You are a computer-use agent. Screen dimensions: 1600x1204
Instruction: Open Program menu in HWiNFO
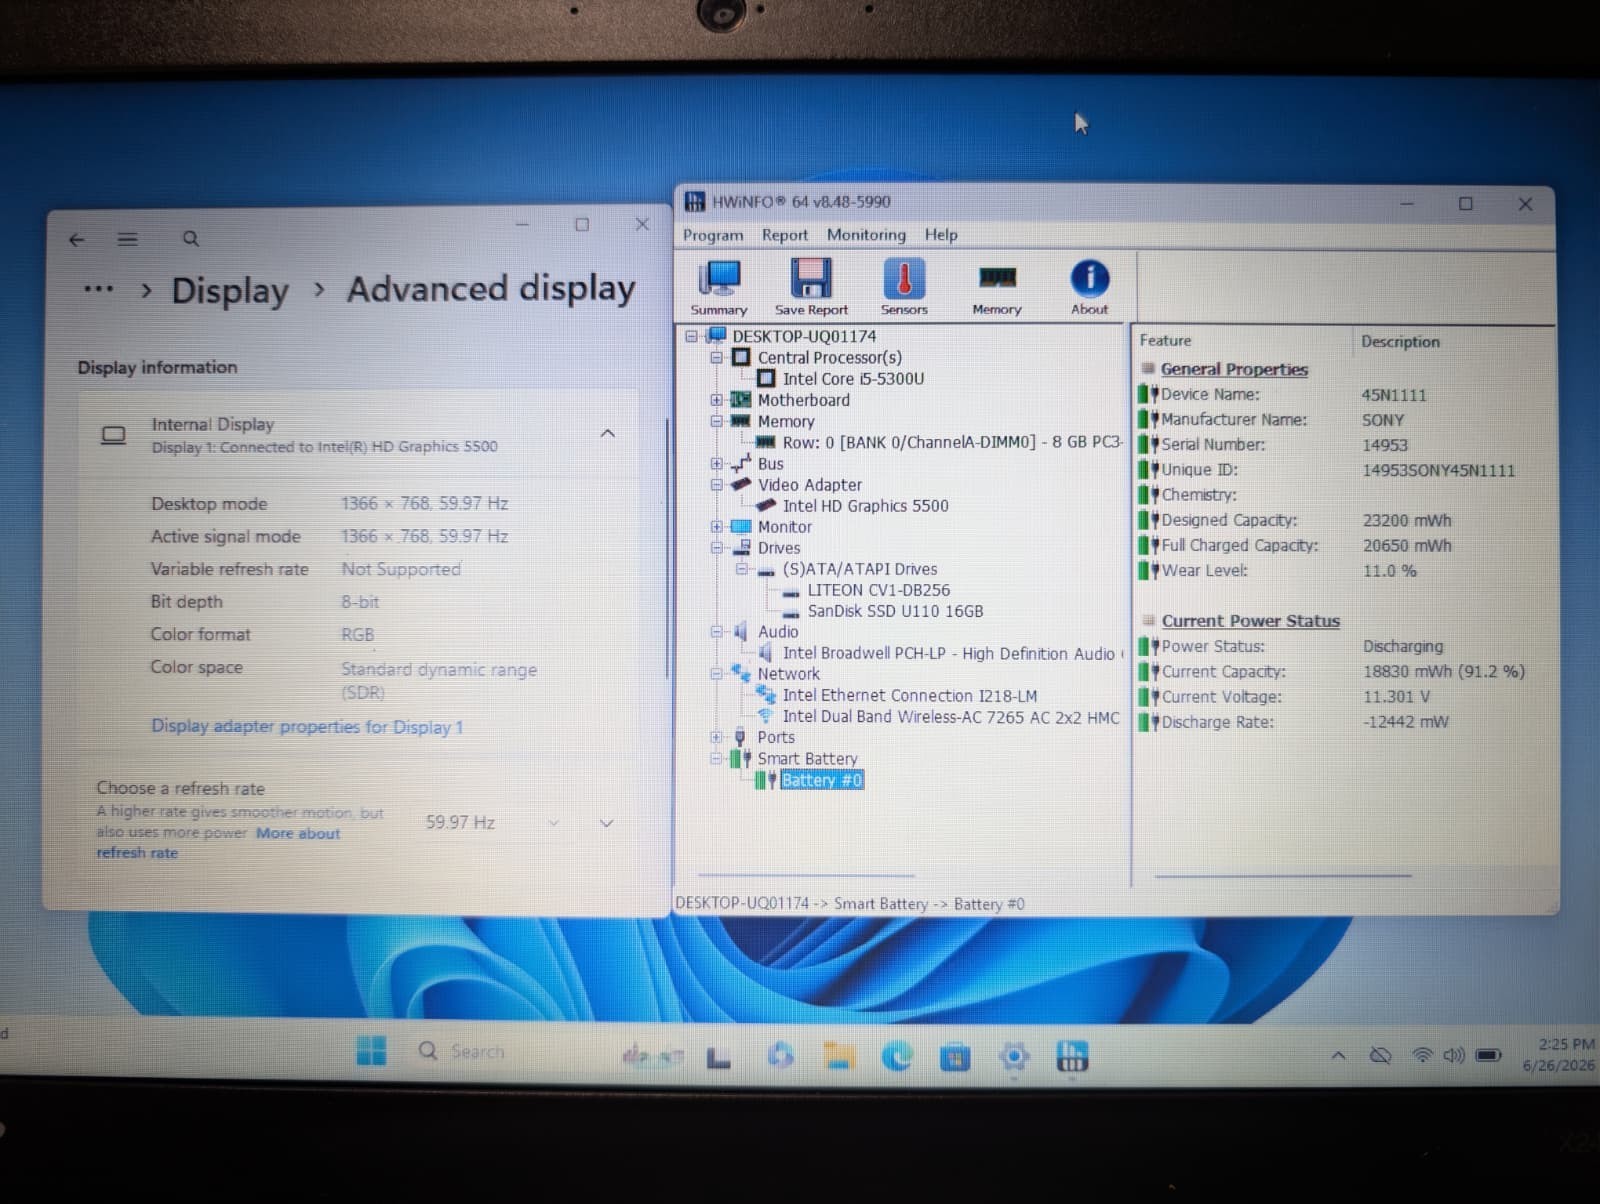click(713, 235)
